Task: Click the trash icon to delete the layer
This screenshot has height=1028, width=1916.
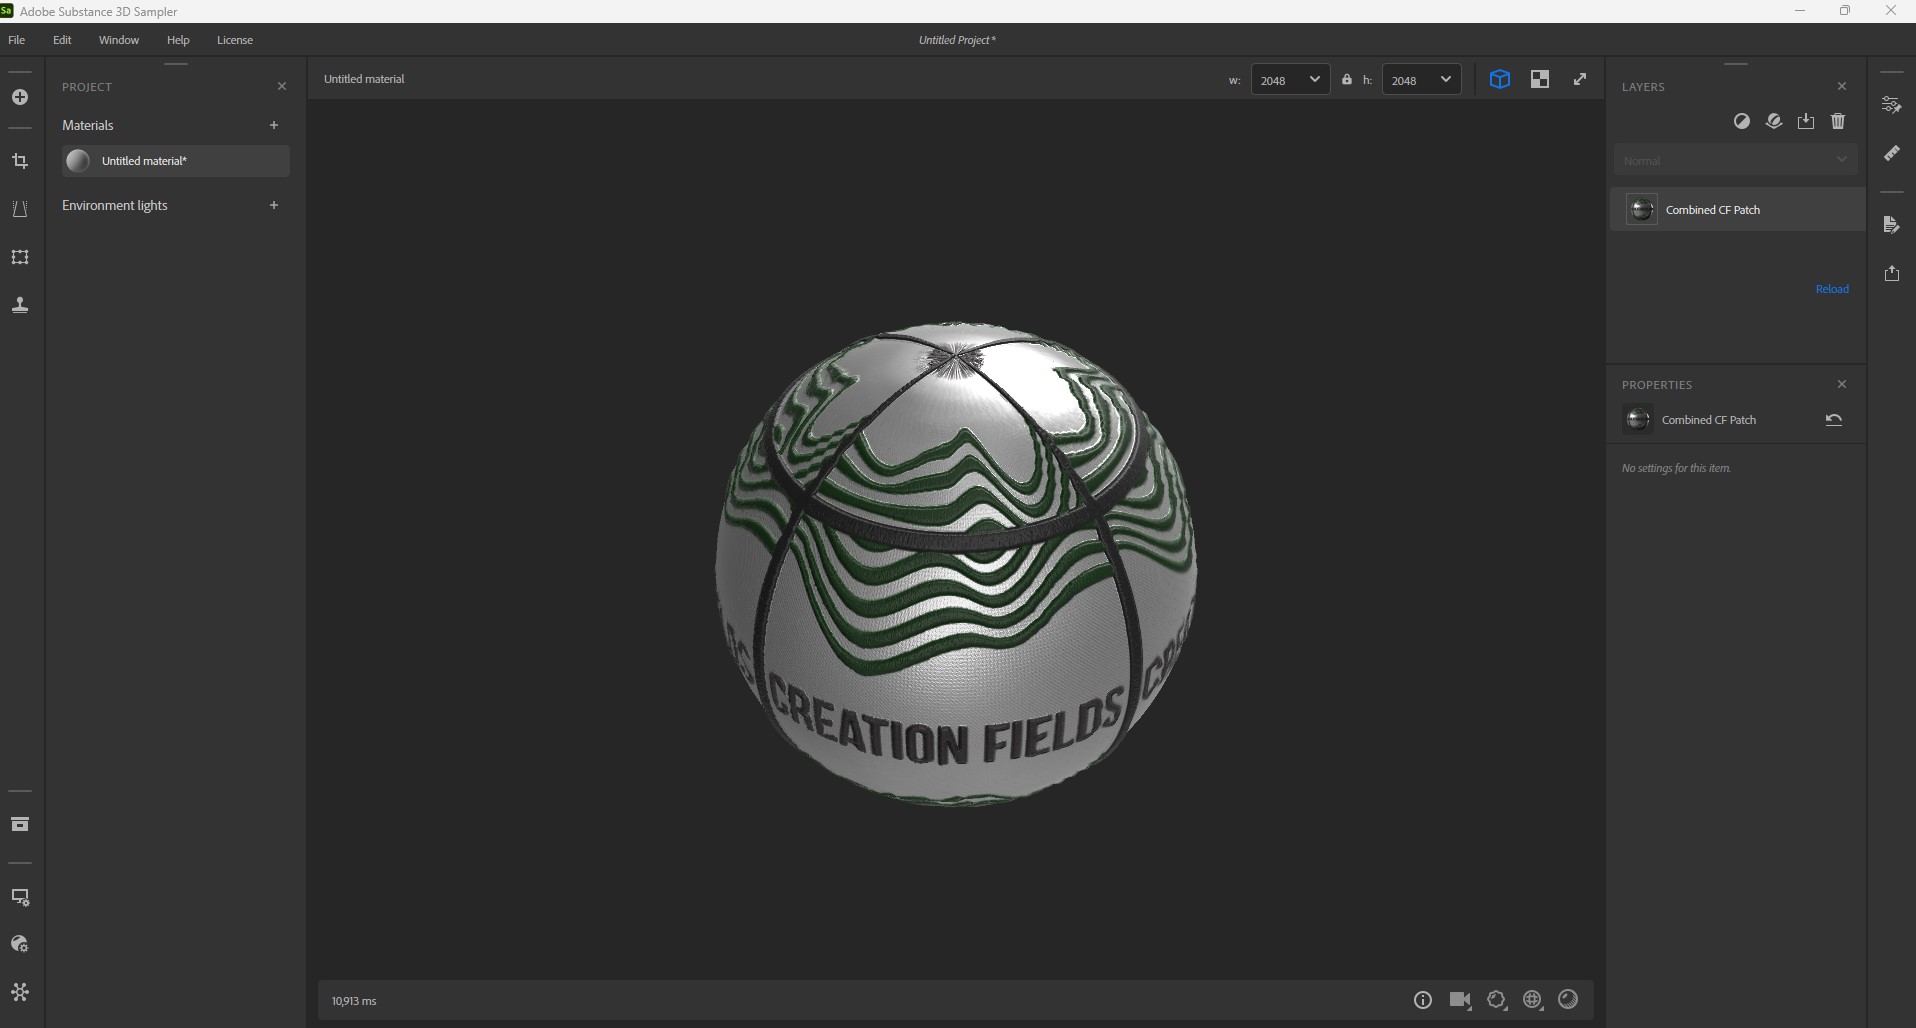Action: (1837, 121)
